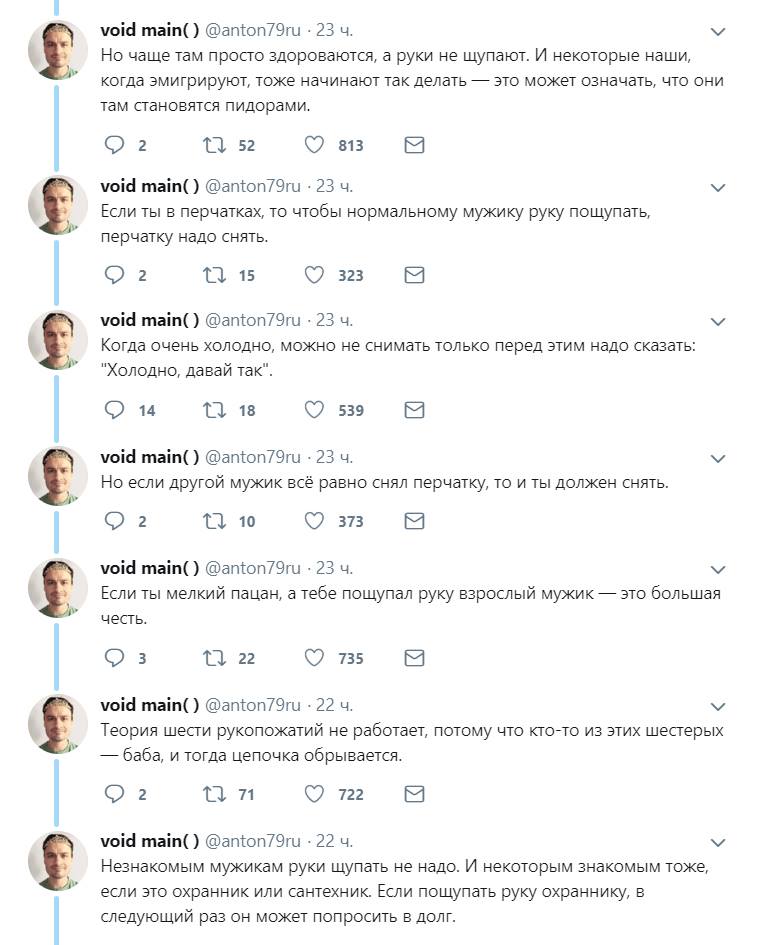Expand options on the last tweet about охранник
Viewport: 762px width, 945px height.
(717, 843)
